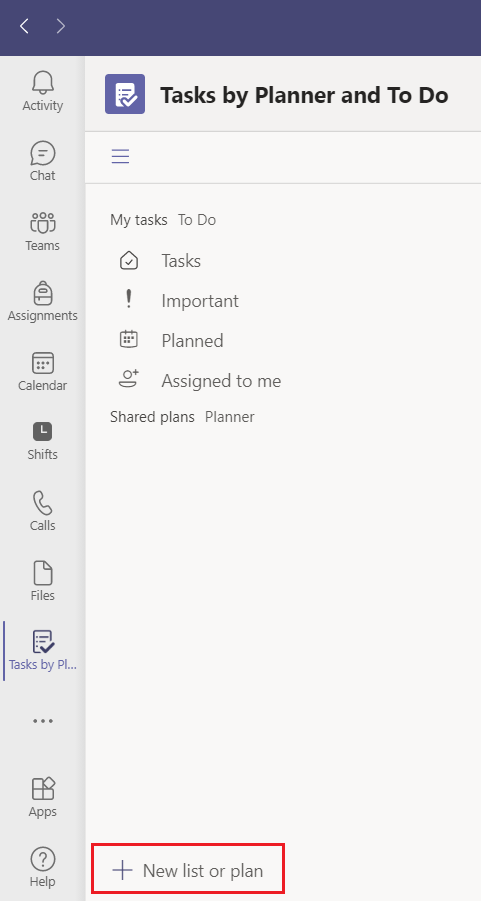Collapse the hamburger menu pane
481x901 pixels.
click(120, 156)
